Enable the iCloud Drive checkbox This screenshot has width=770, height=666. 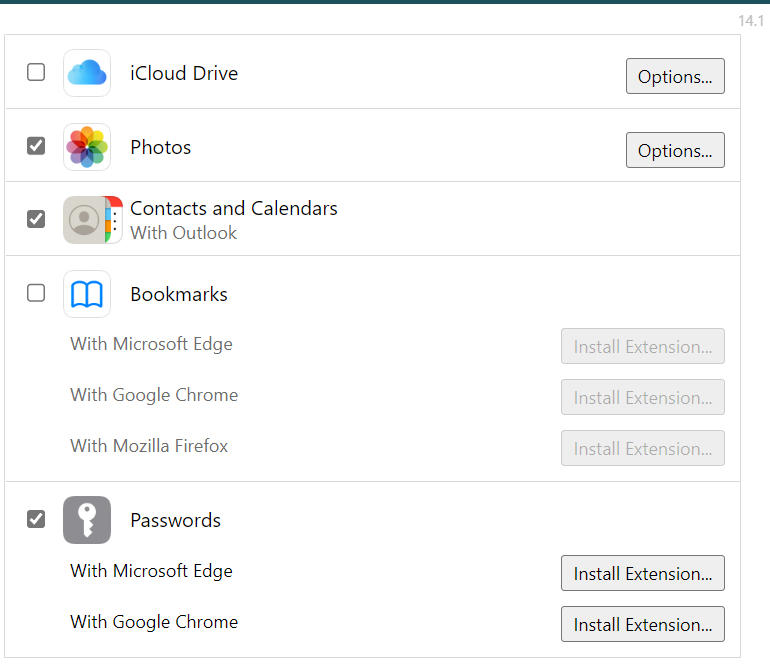coord(36,72)
